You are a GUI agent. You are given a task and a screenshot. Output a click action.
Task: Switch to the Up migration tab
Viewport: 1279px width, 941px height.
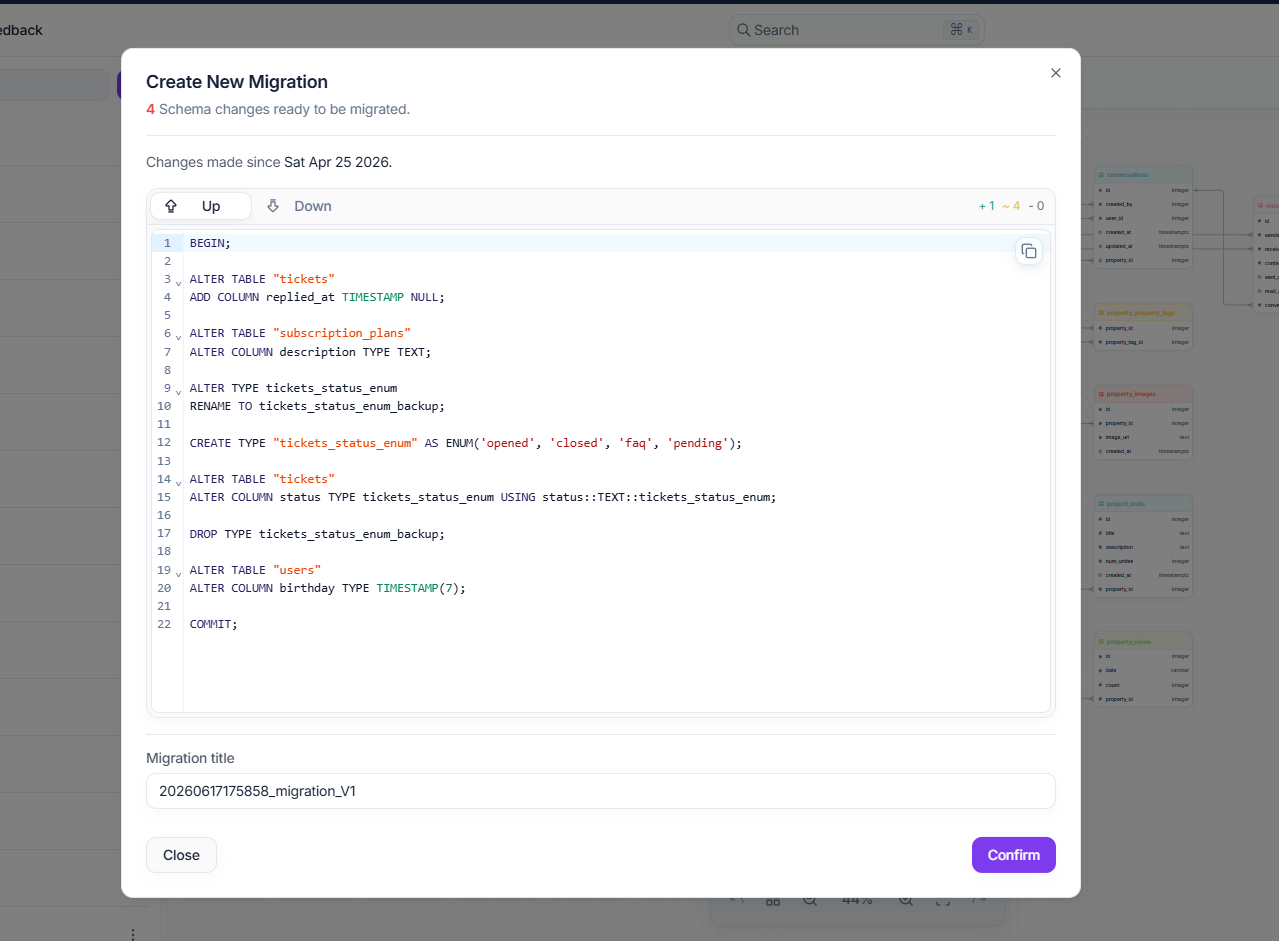201,206
